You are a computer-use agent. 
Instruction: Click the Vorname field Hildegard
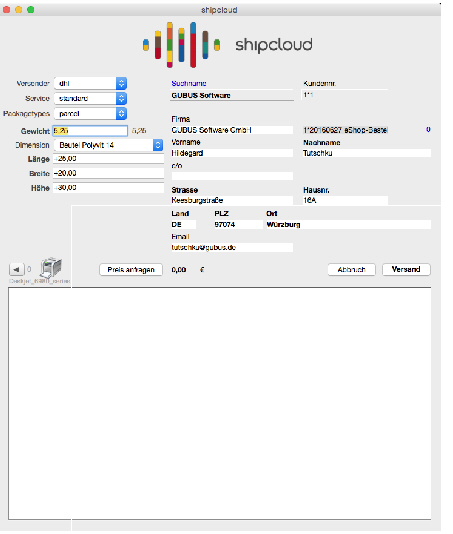point(232,153)
